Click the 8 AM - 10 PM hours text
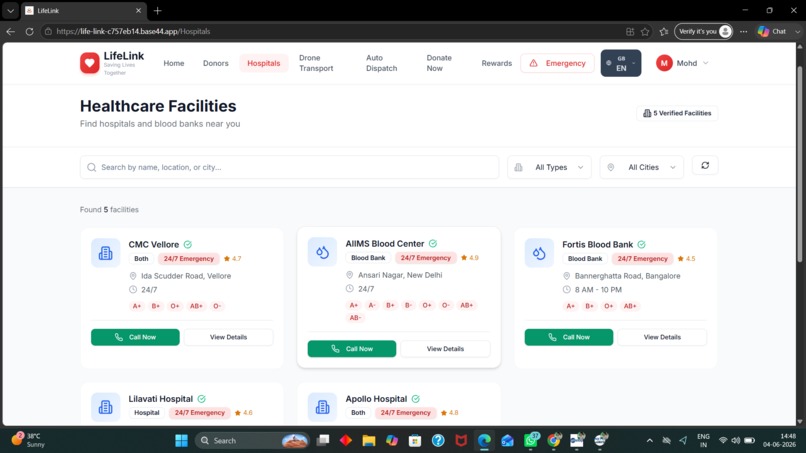Viewport: 806px width, 453px height. pos(598,290)
